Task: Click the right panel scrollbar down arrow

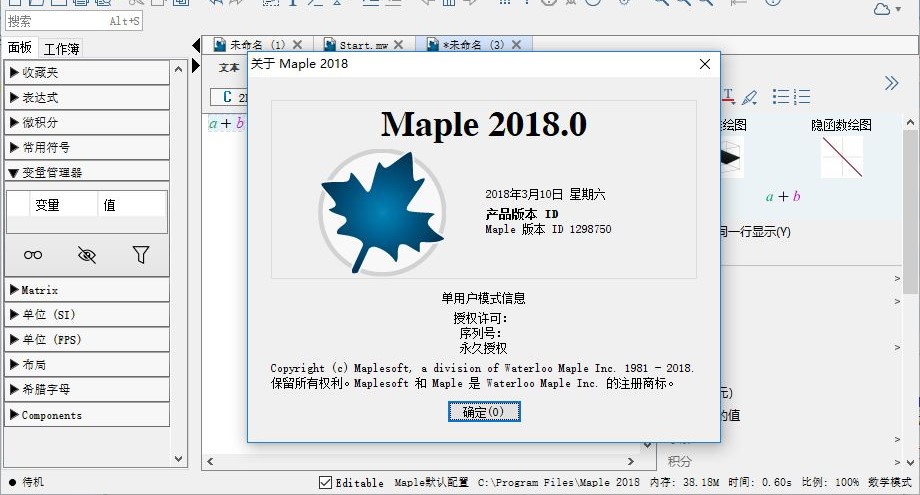Action: (x=910, y=462)
